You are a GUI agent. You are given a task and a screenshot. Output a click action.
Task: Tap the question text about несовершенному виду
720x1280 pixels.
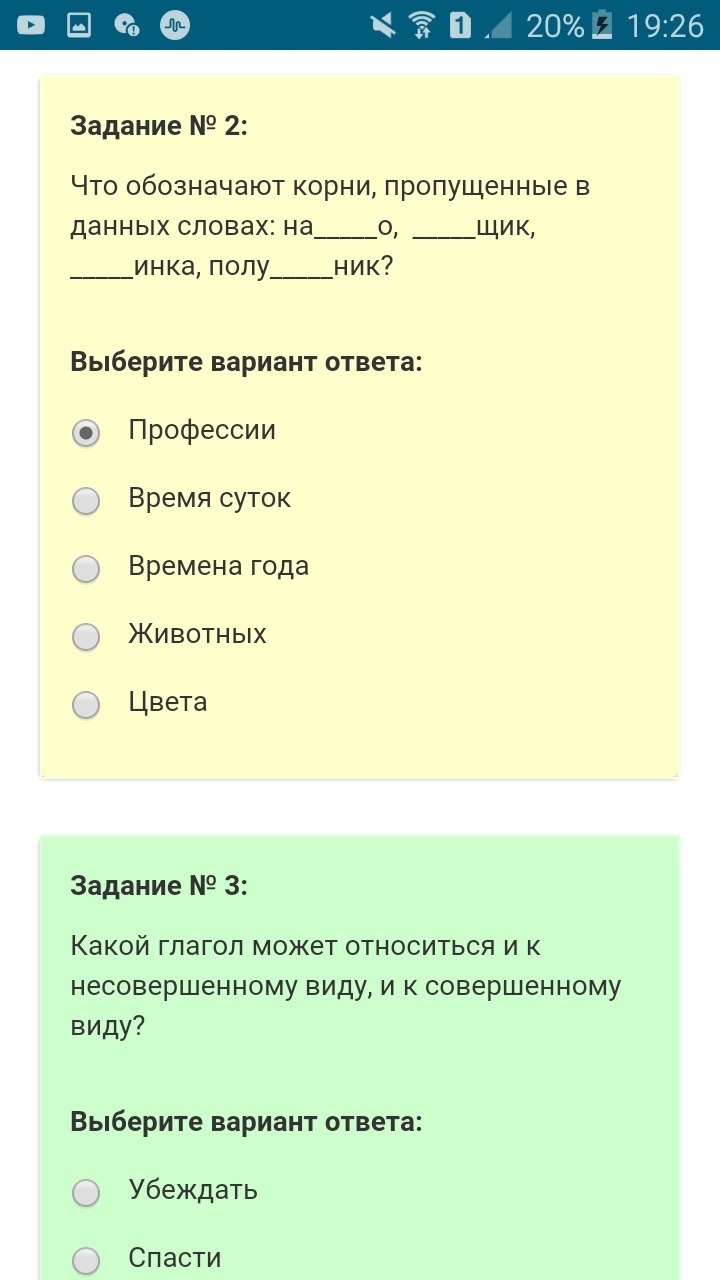pyautogui.click(x=345, y=986)
